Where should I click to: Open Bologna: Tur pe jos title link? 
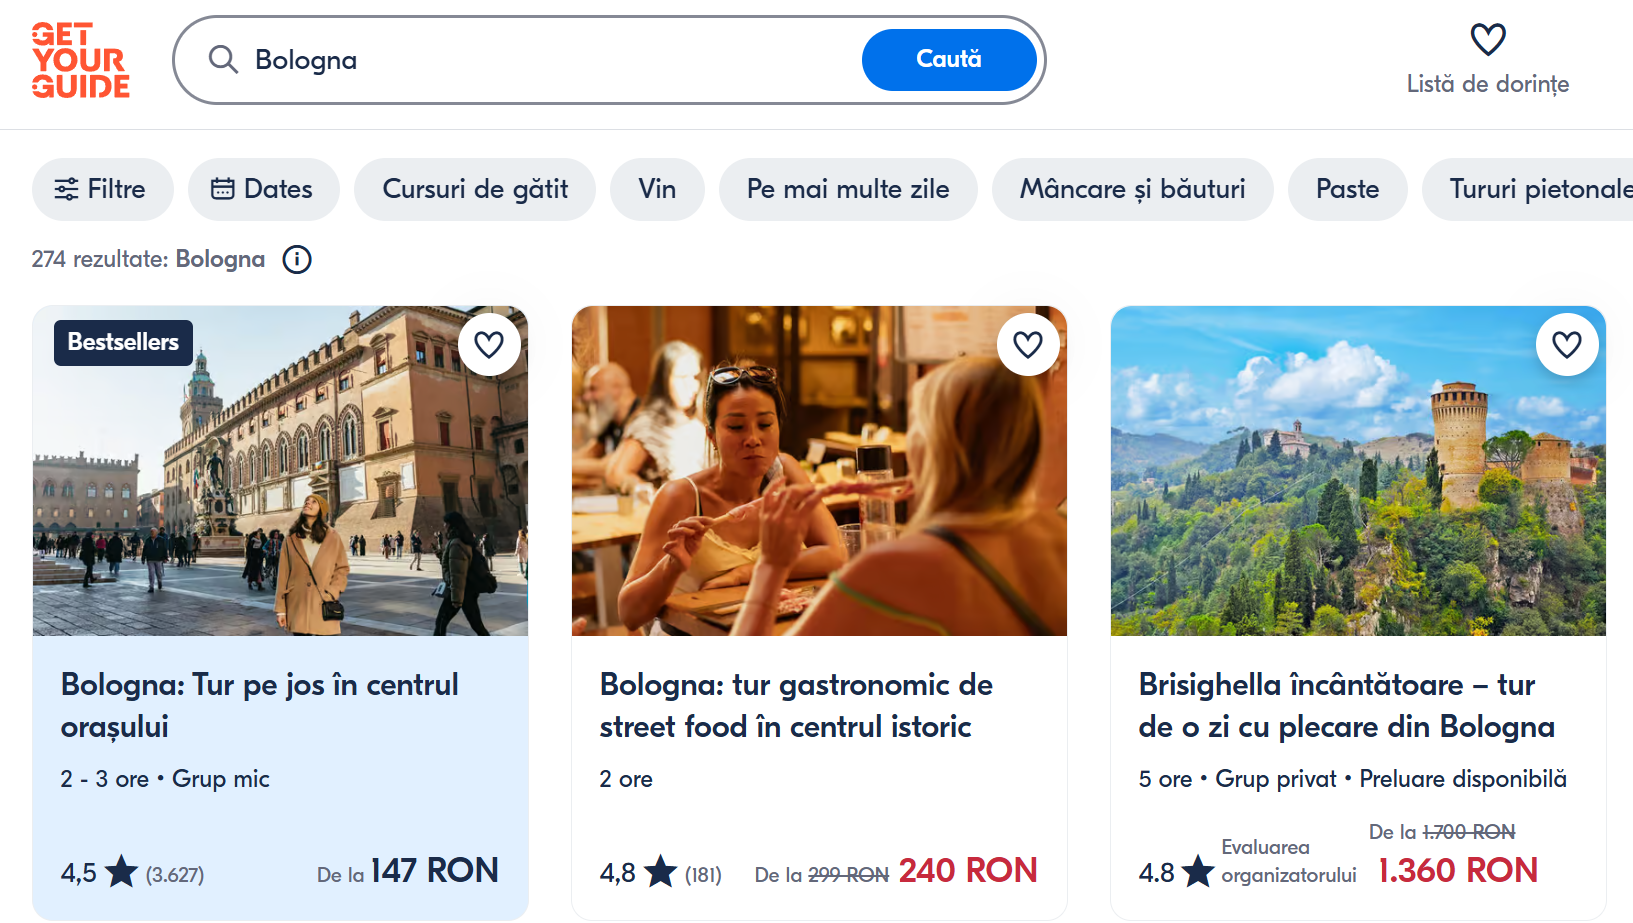[260, 705]
